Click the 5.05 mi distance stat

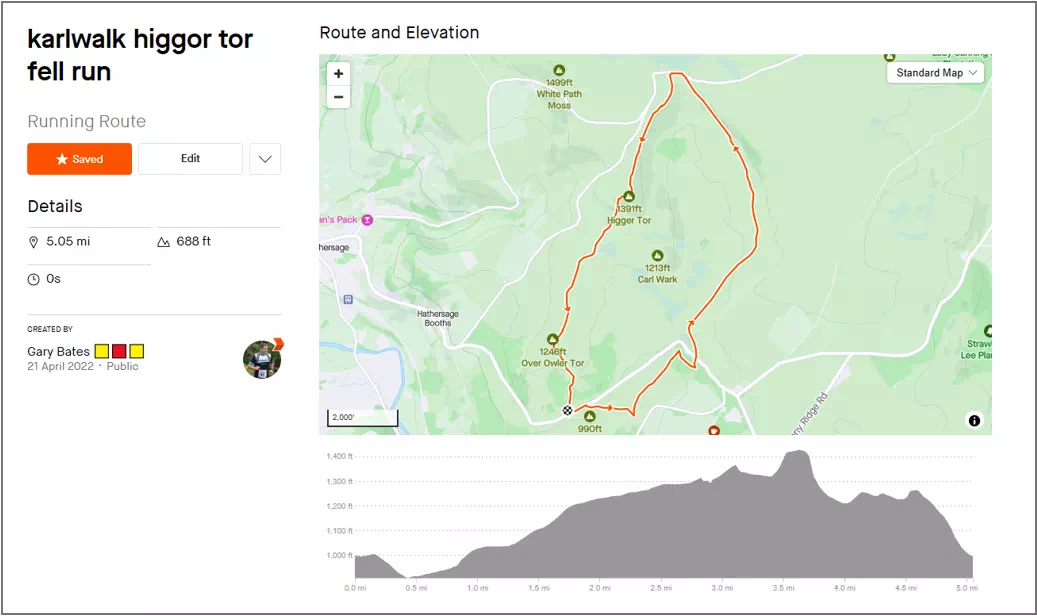pos(67,242)
